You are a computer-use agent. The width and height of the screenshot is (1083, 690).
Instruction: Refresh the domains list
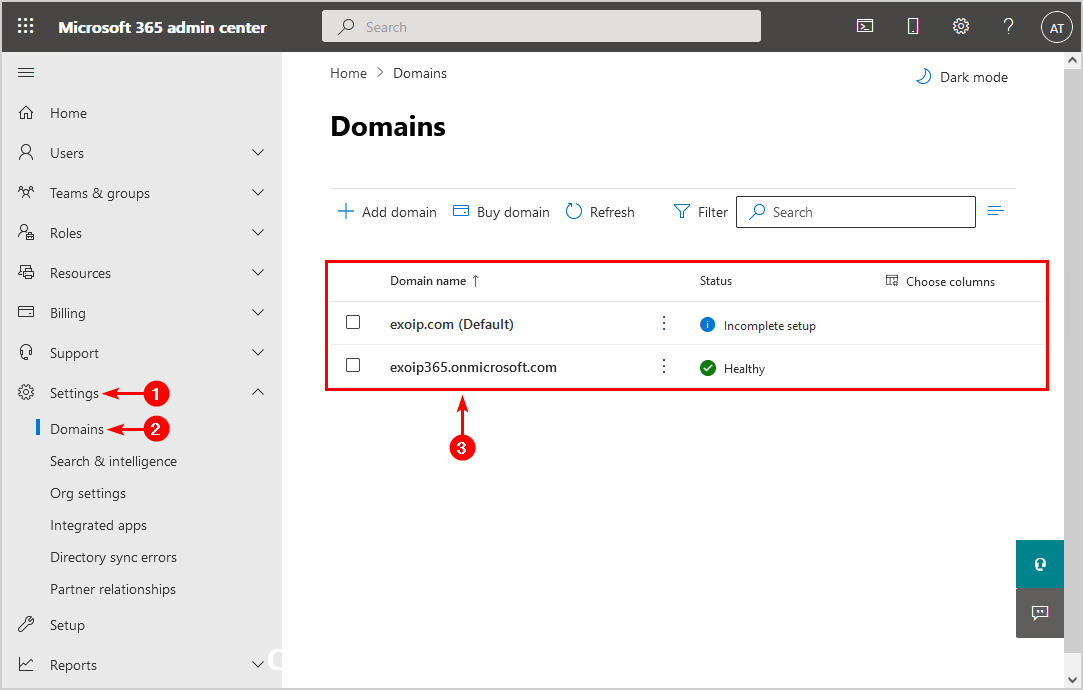coord(600,212)
